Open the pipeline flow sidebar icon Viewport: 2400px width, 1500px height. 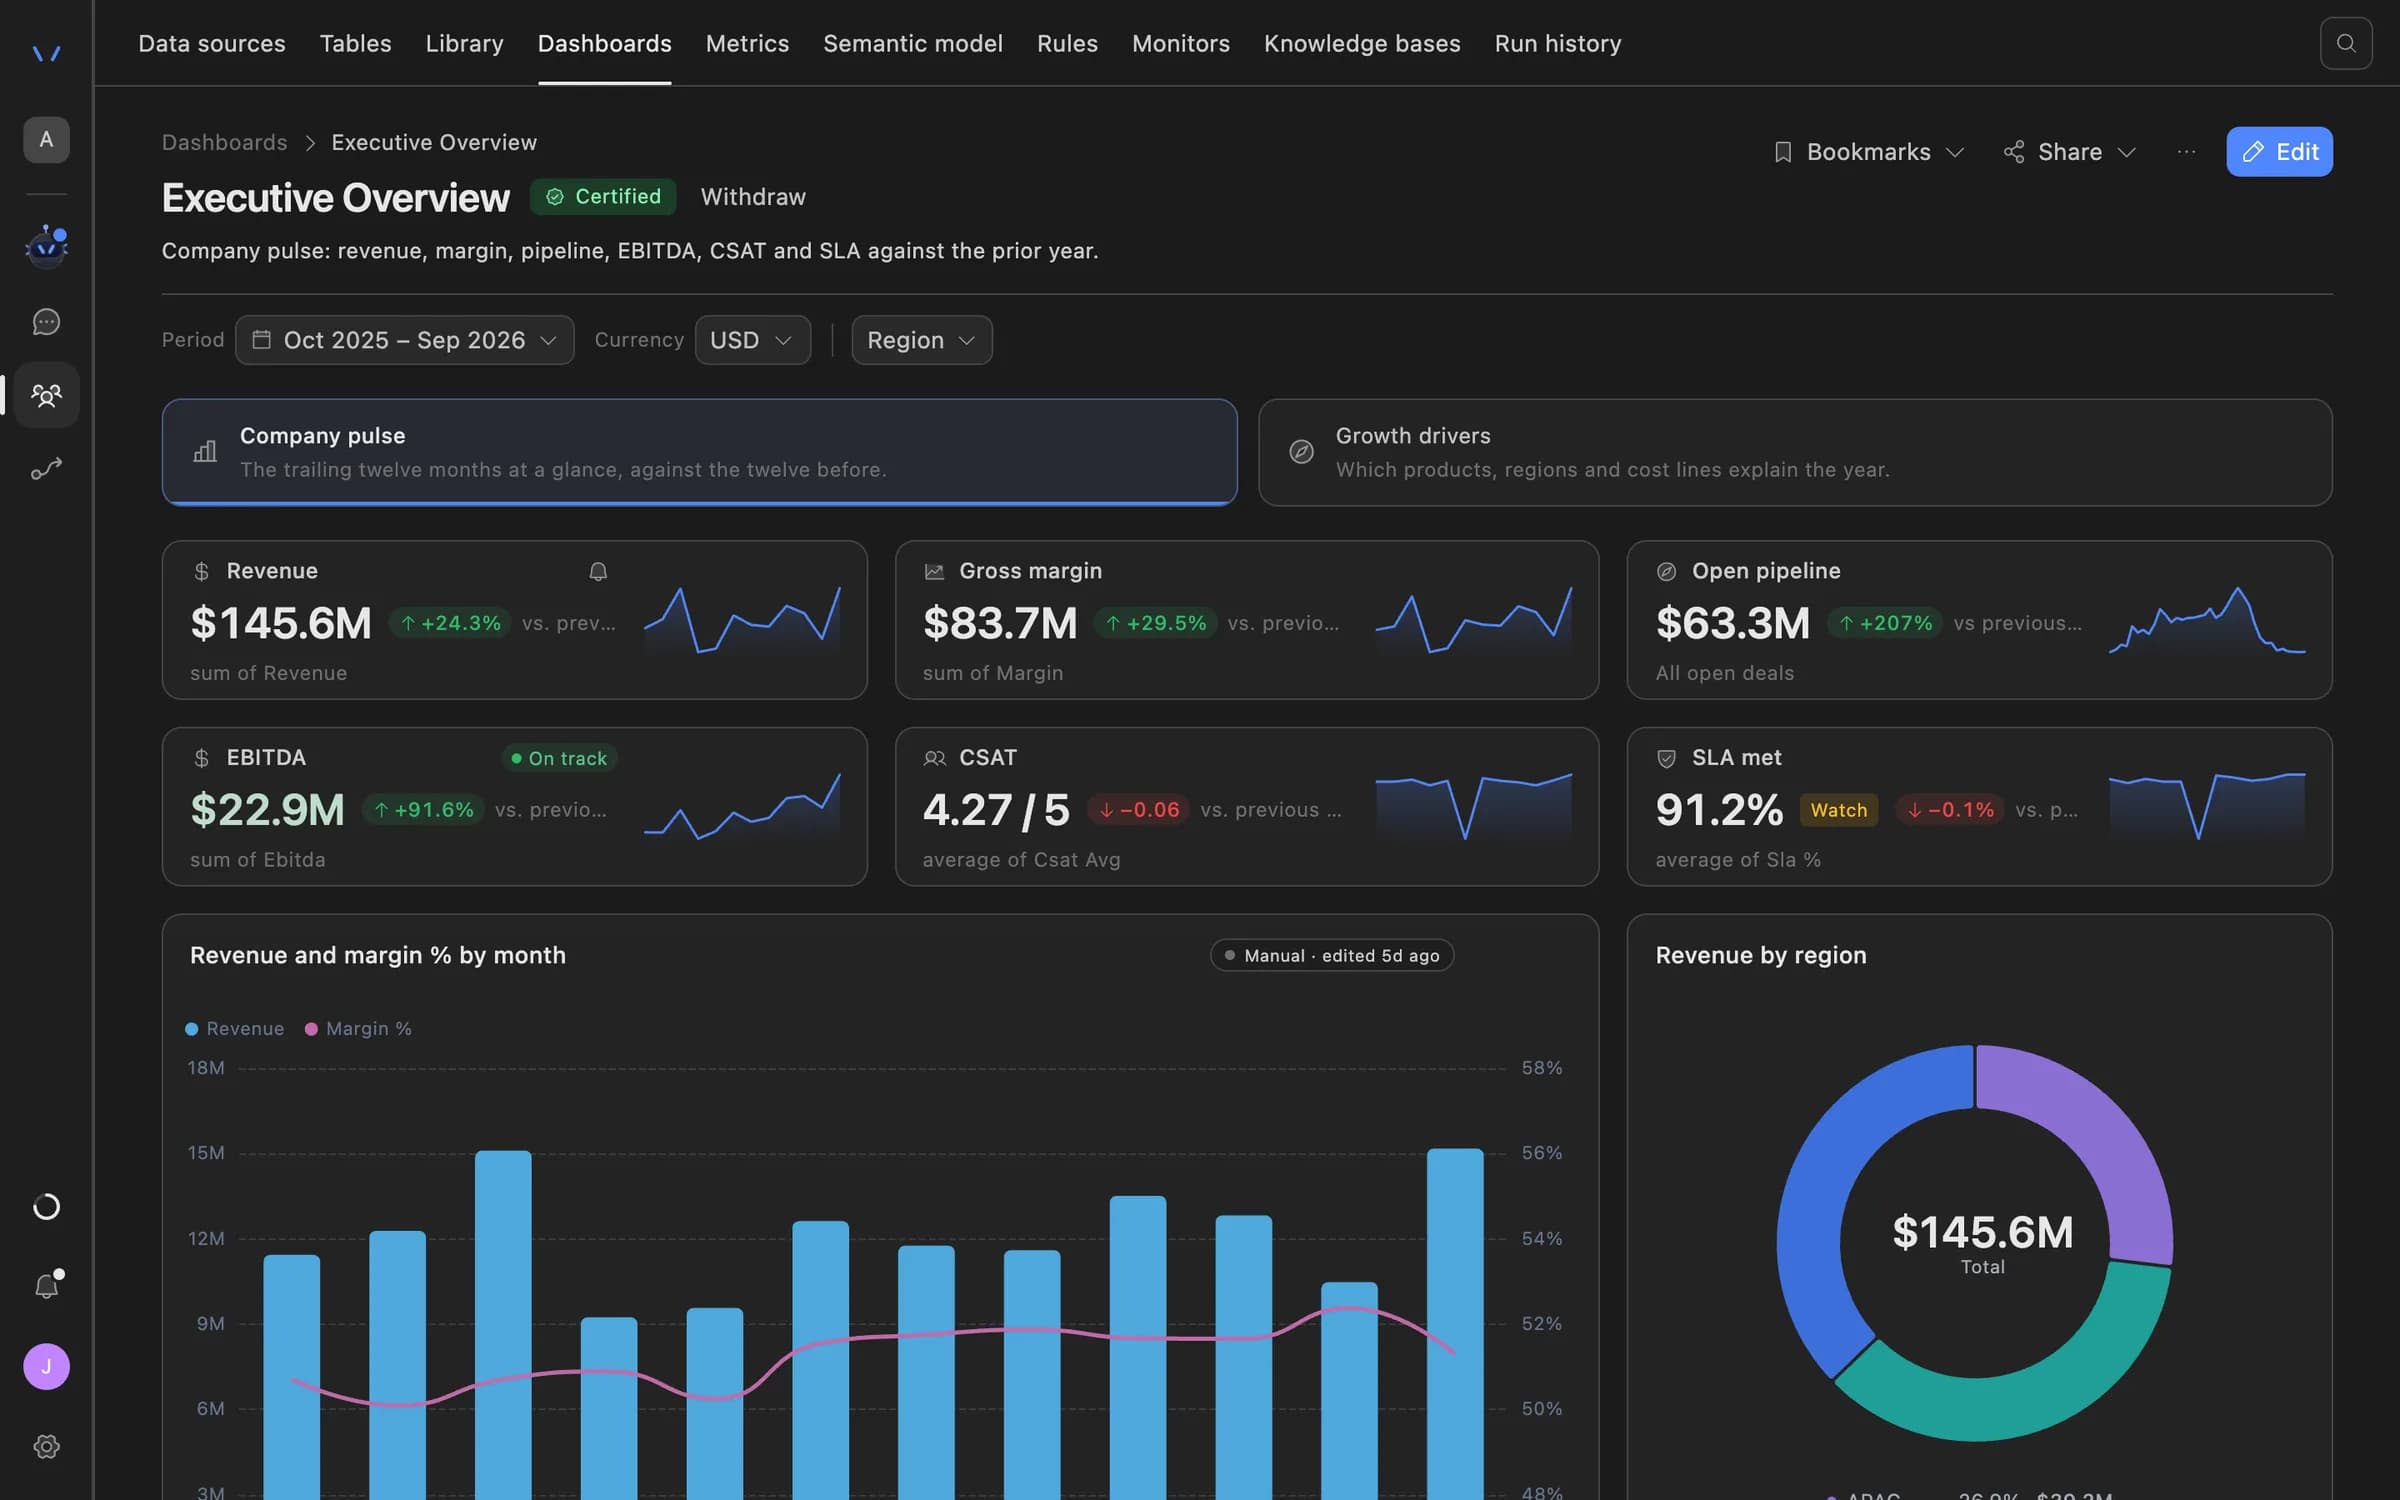46,469
